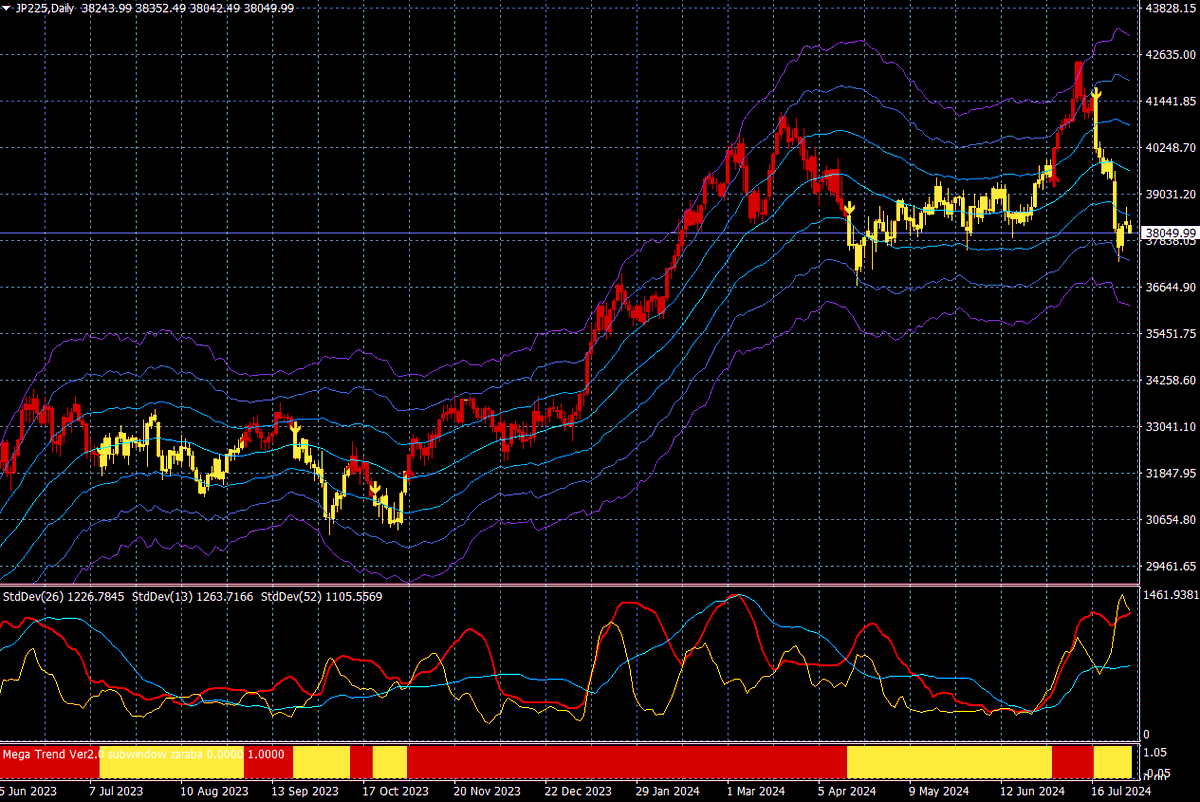
Task: Open the chart menu triangle beside JP225
Action: point(8,7)
